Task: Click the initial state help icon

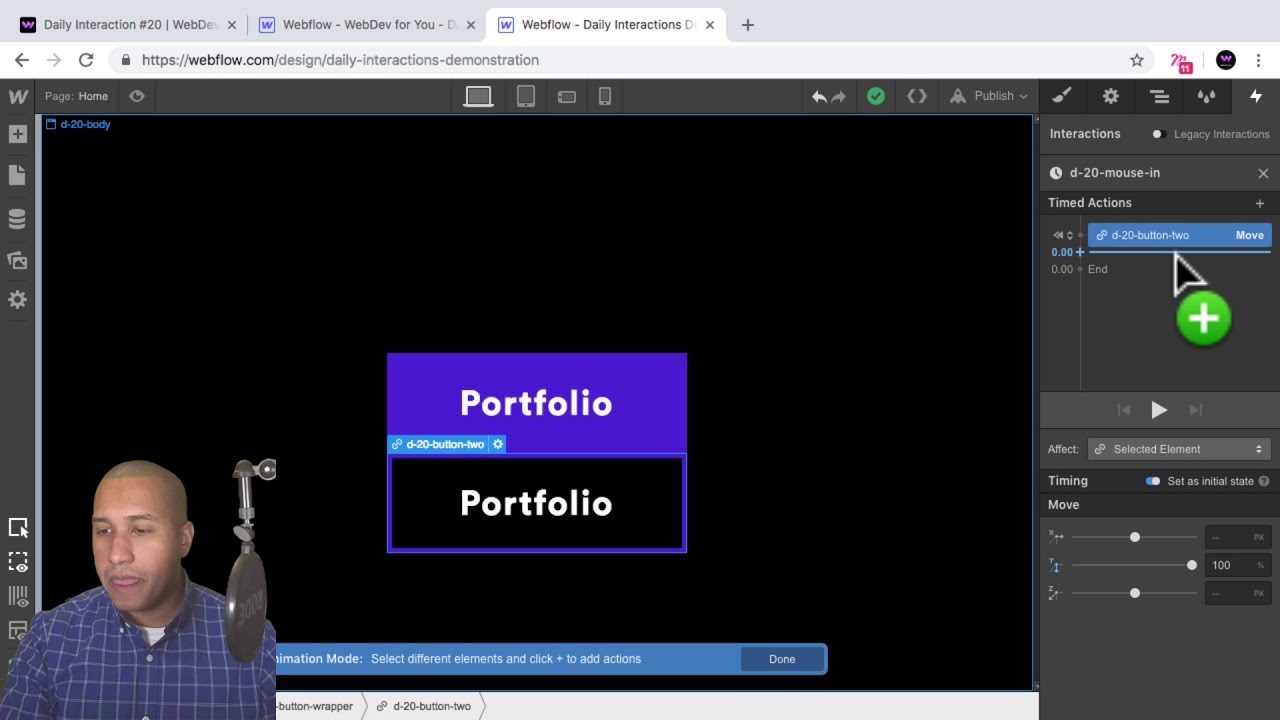Action: click(1264, 481)
